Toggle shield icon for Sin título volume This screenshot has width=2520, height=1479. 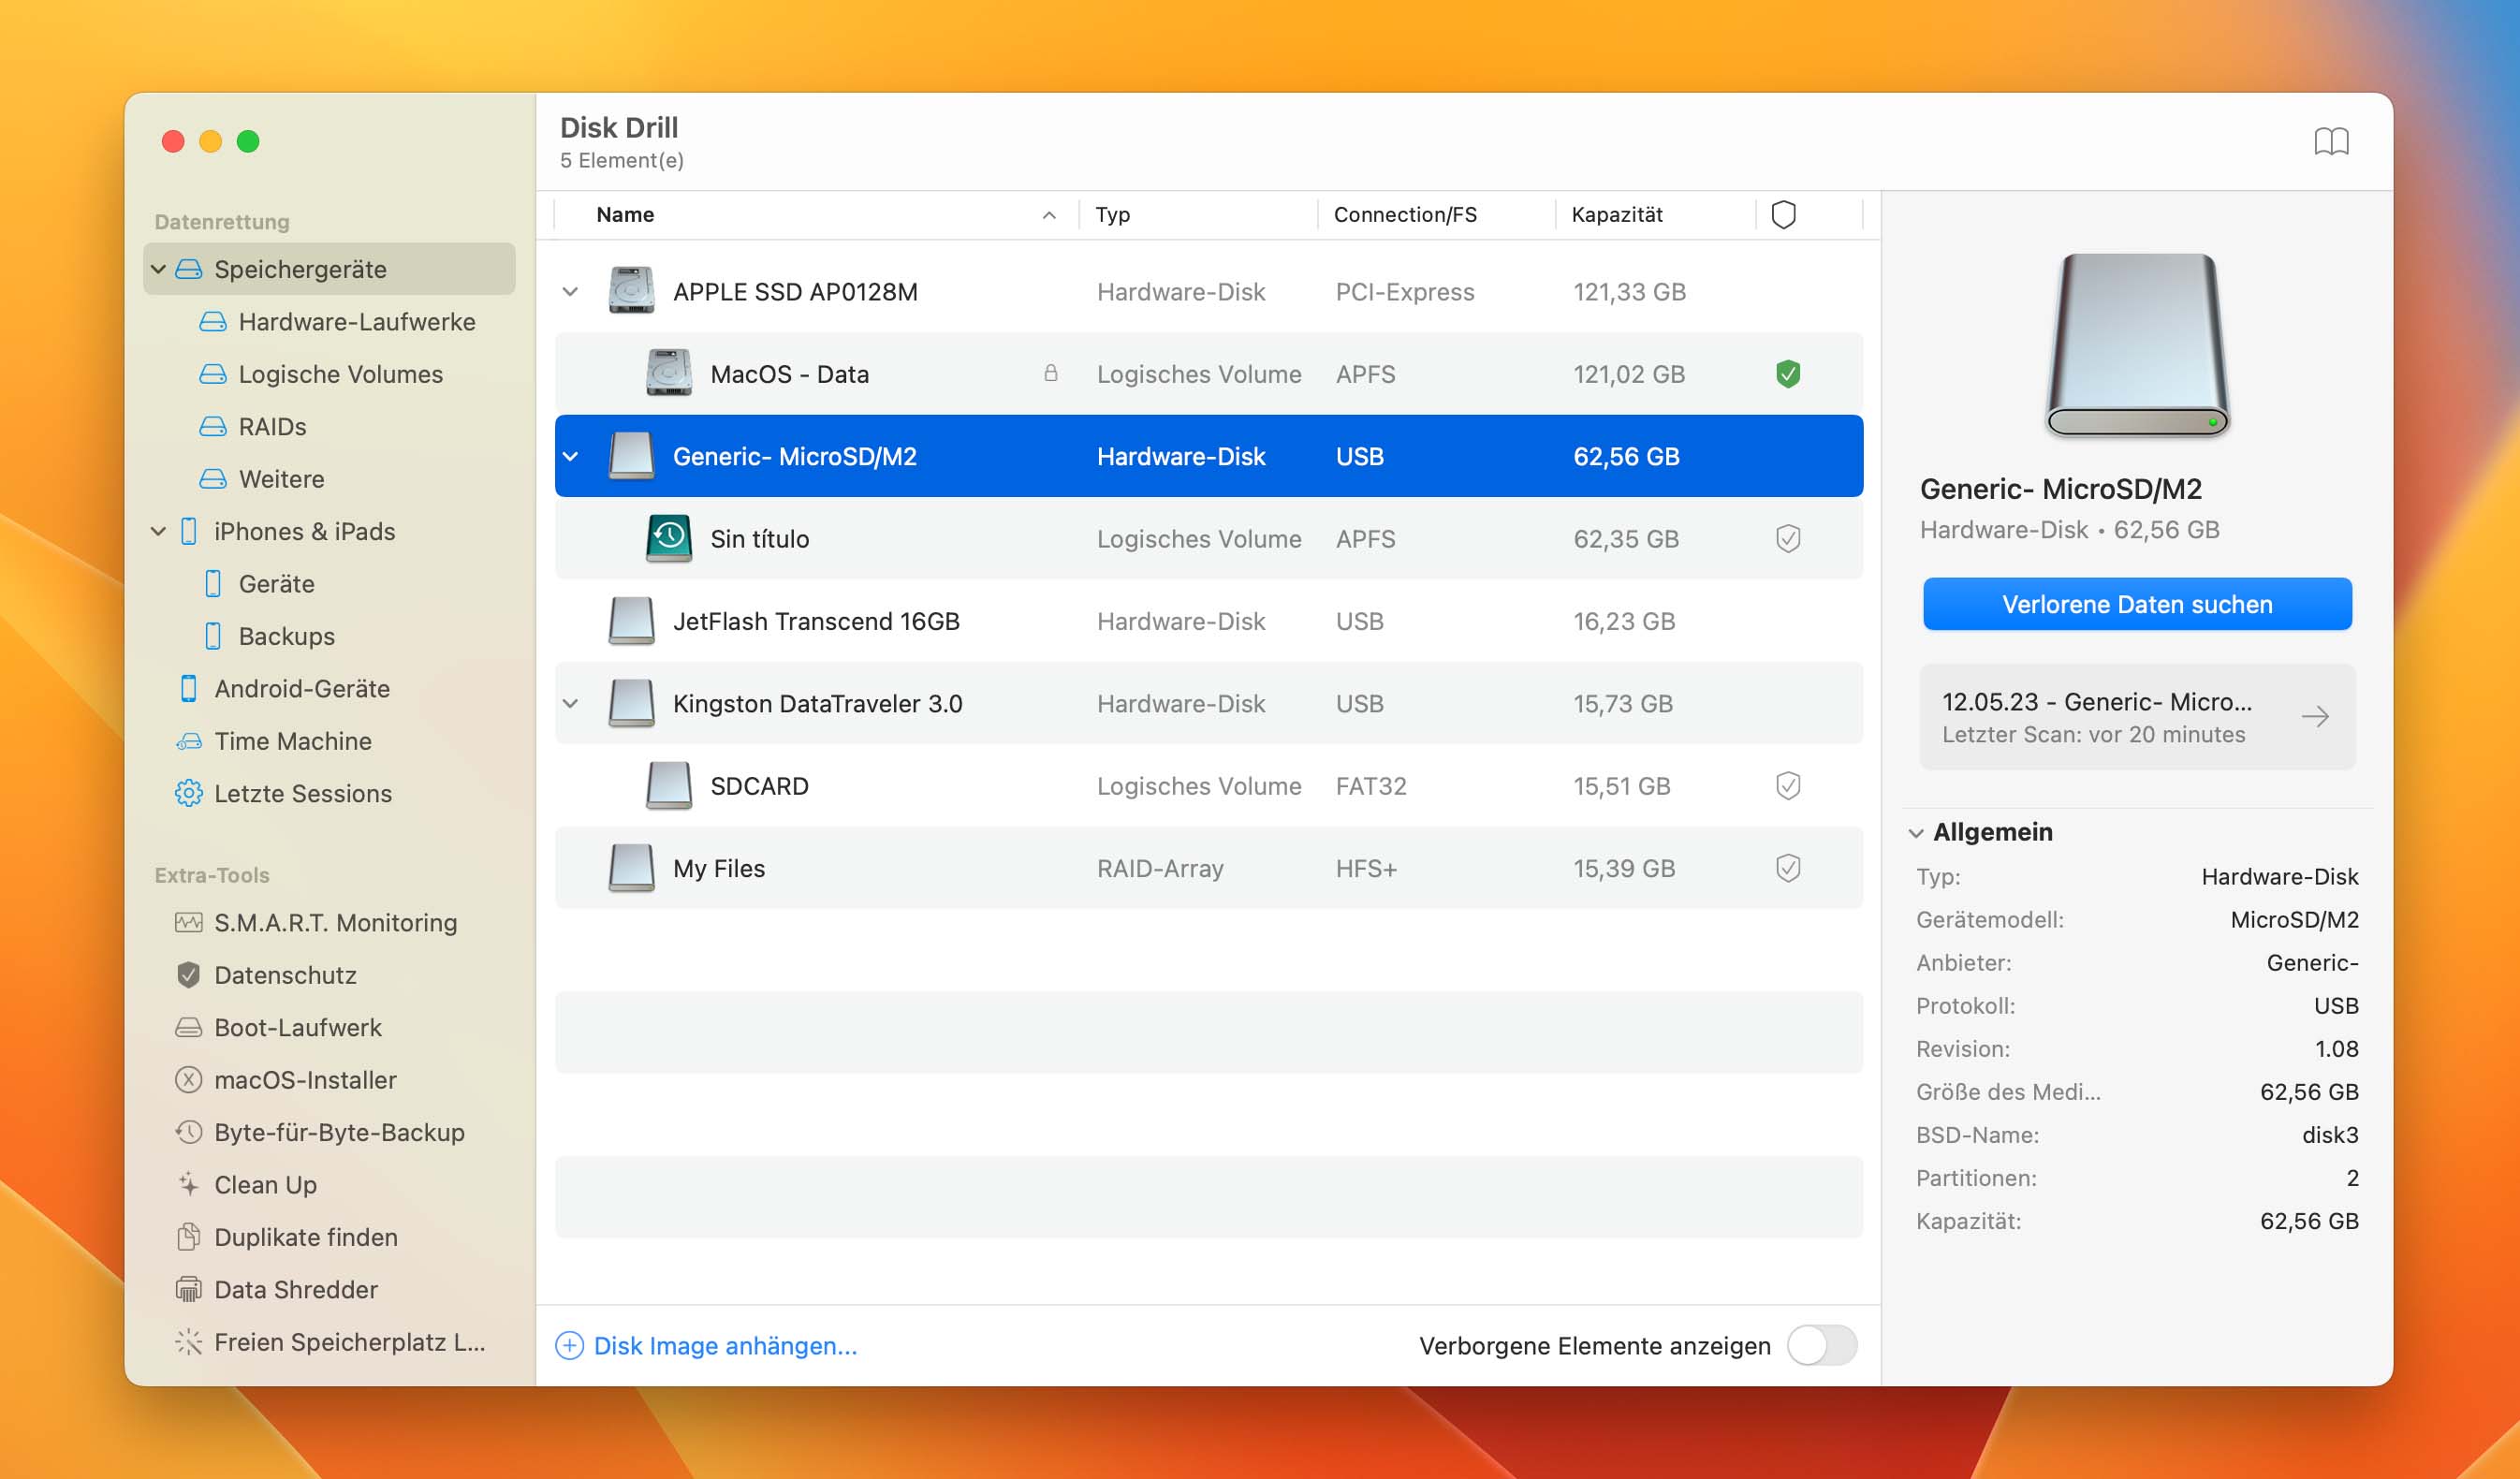1786,537
